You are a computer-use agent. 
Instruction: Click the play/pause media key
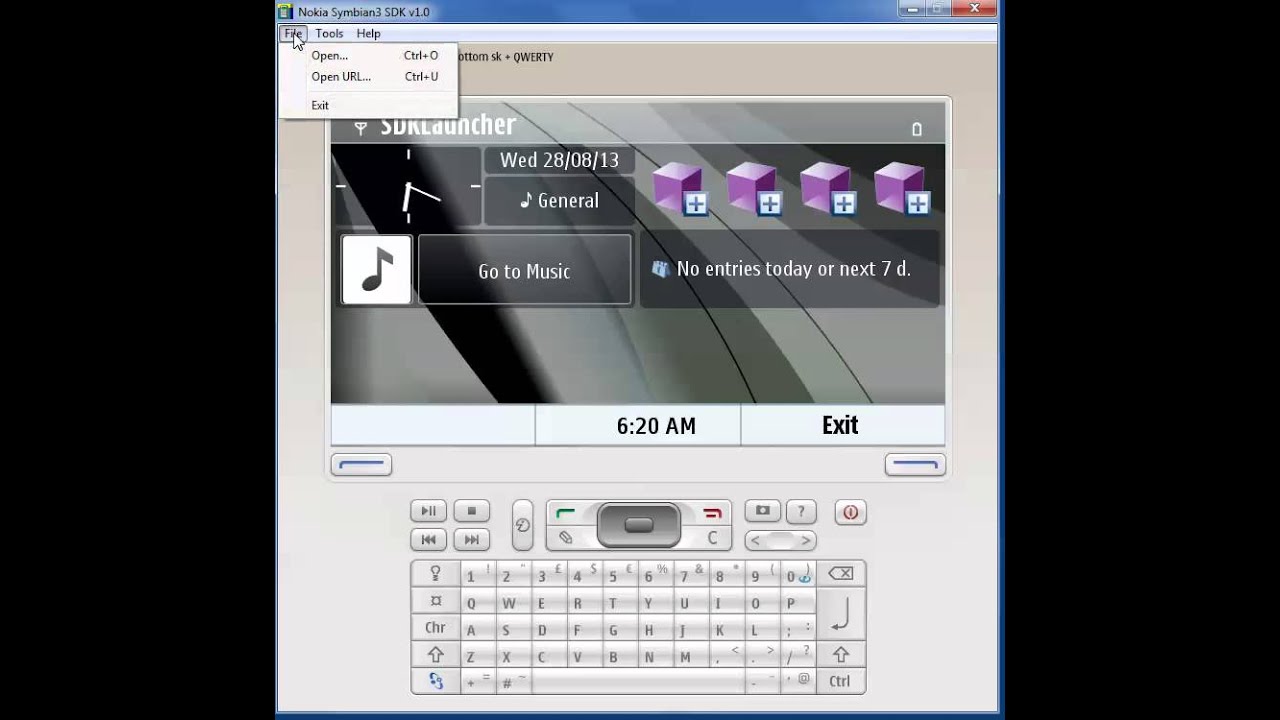(428, 511)
